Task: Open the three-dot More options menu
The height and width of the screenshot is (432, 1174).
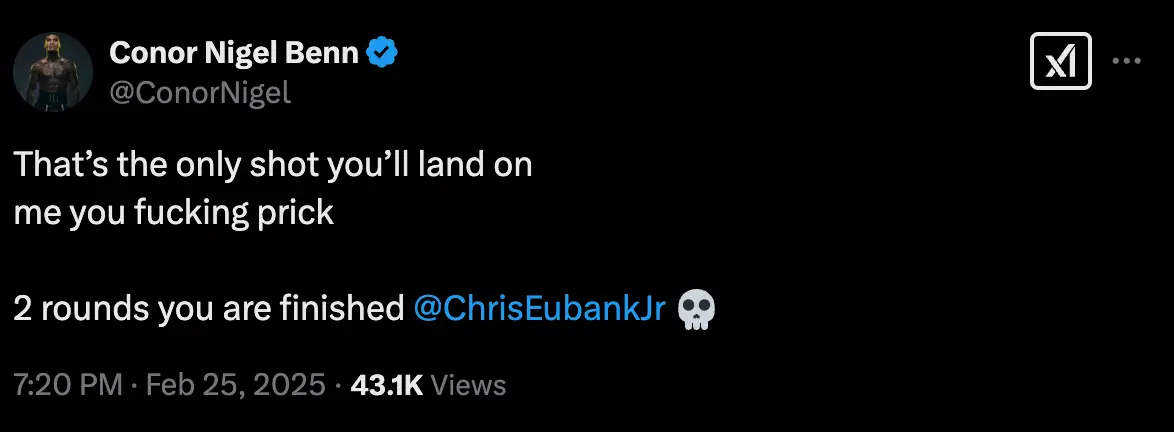Action: [x=1127, y=60]
